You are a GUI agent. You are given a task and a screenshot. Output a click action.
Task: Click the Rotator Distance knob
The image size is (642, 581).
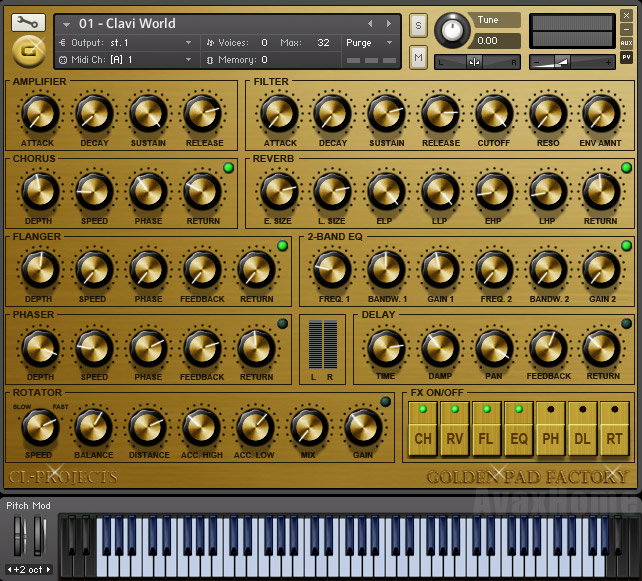pos(147,427)
